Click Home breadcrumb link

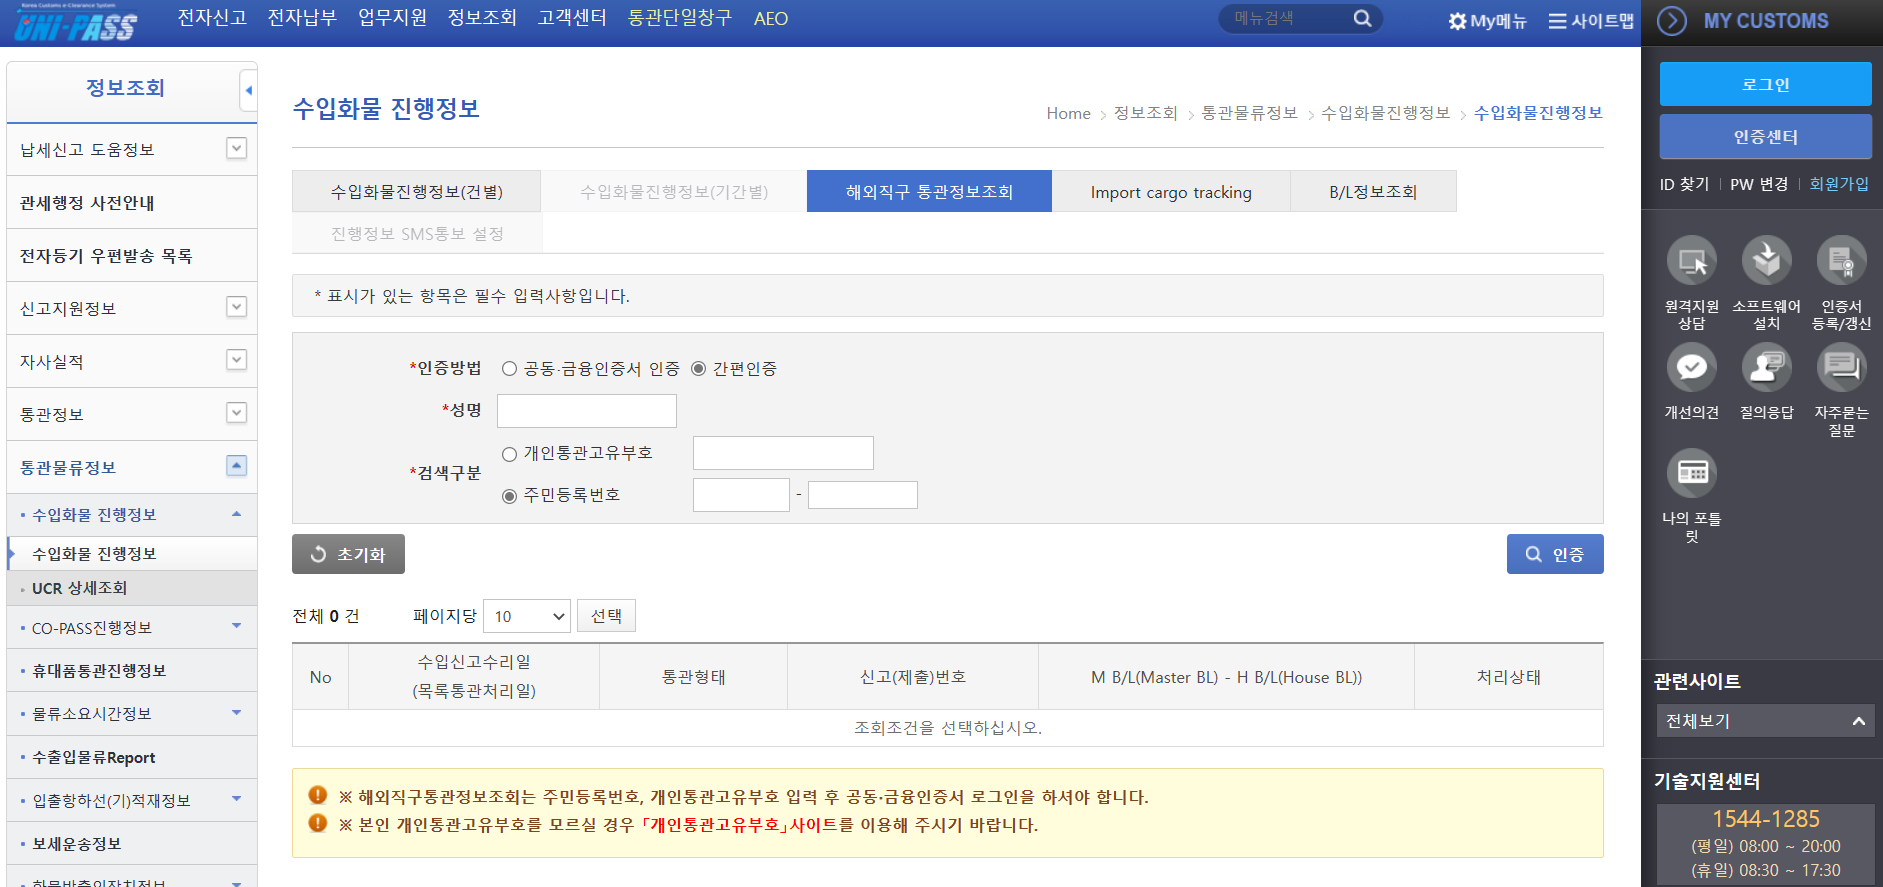coord(1068,114)
